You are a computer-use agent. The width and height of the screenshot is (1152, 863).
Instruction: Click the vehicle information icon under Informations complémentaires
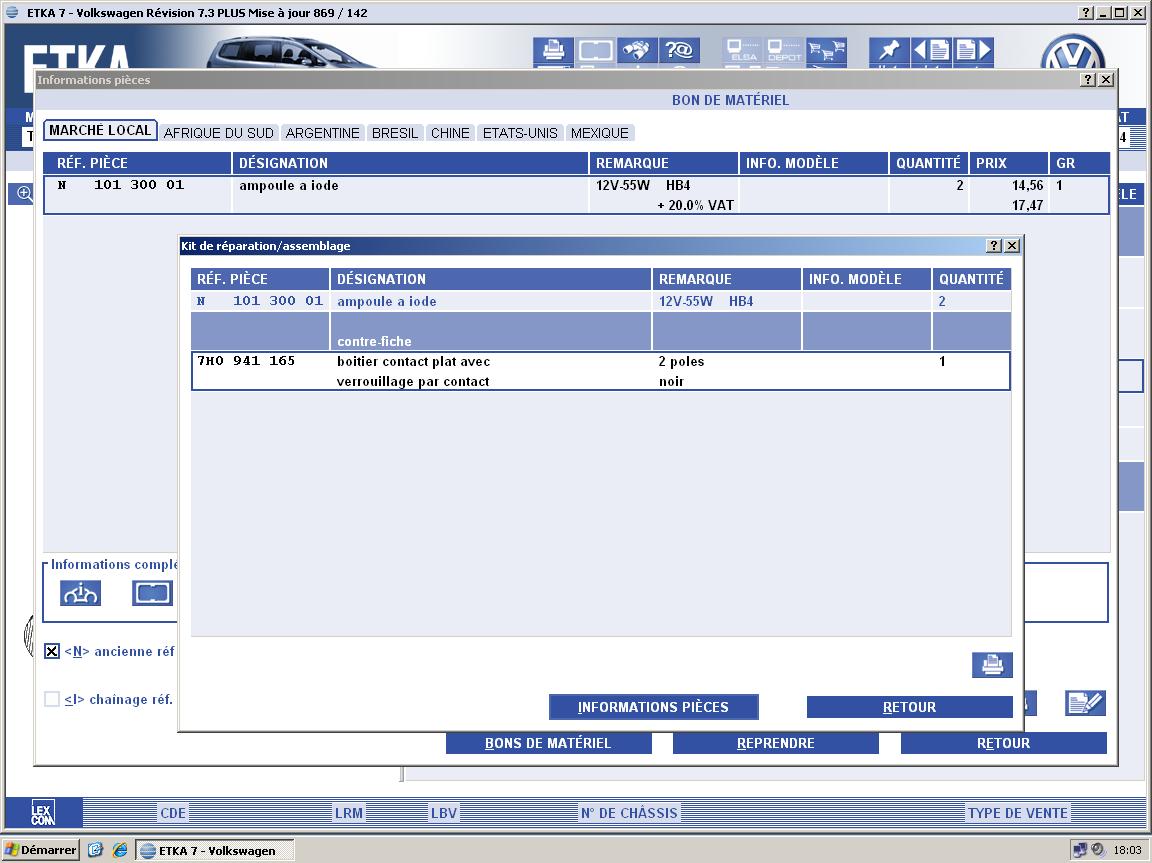point(81,593)
